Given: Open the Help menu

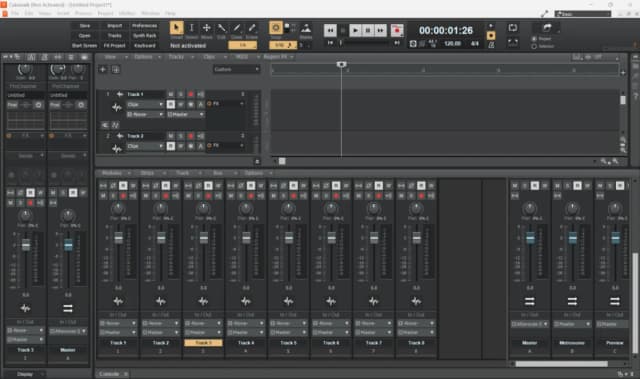Looking at the screenshot, I should click(170, 13).
